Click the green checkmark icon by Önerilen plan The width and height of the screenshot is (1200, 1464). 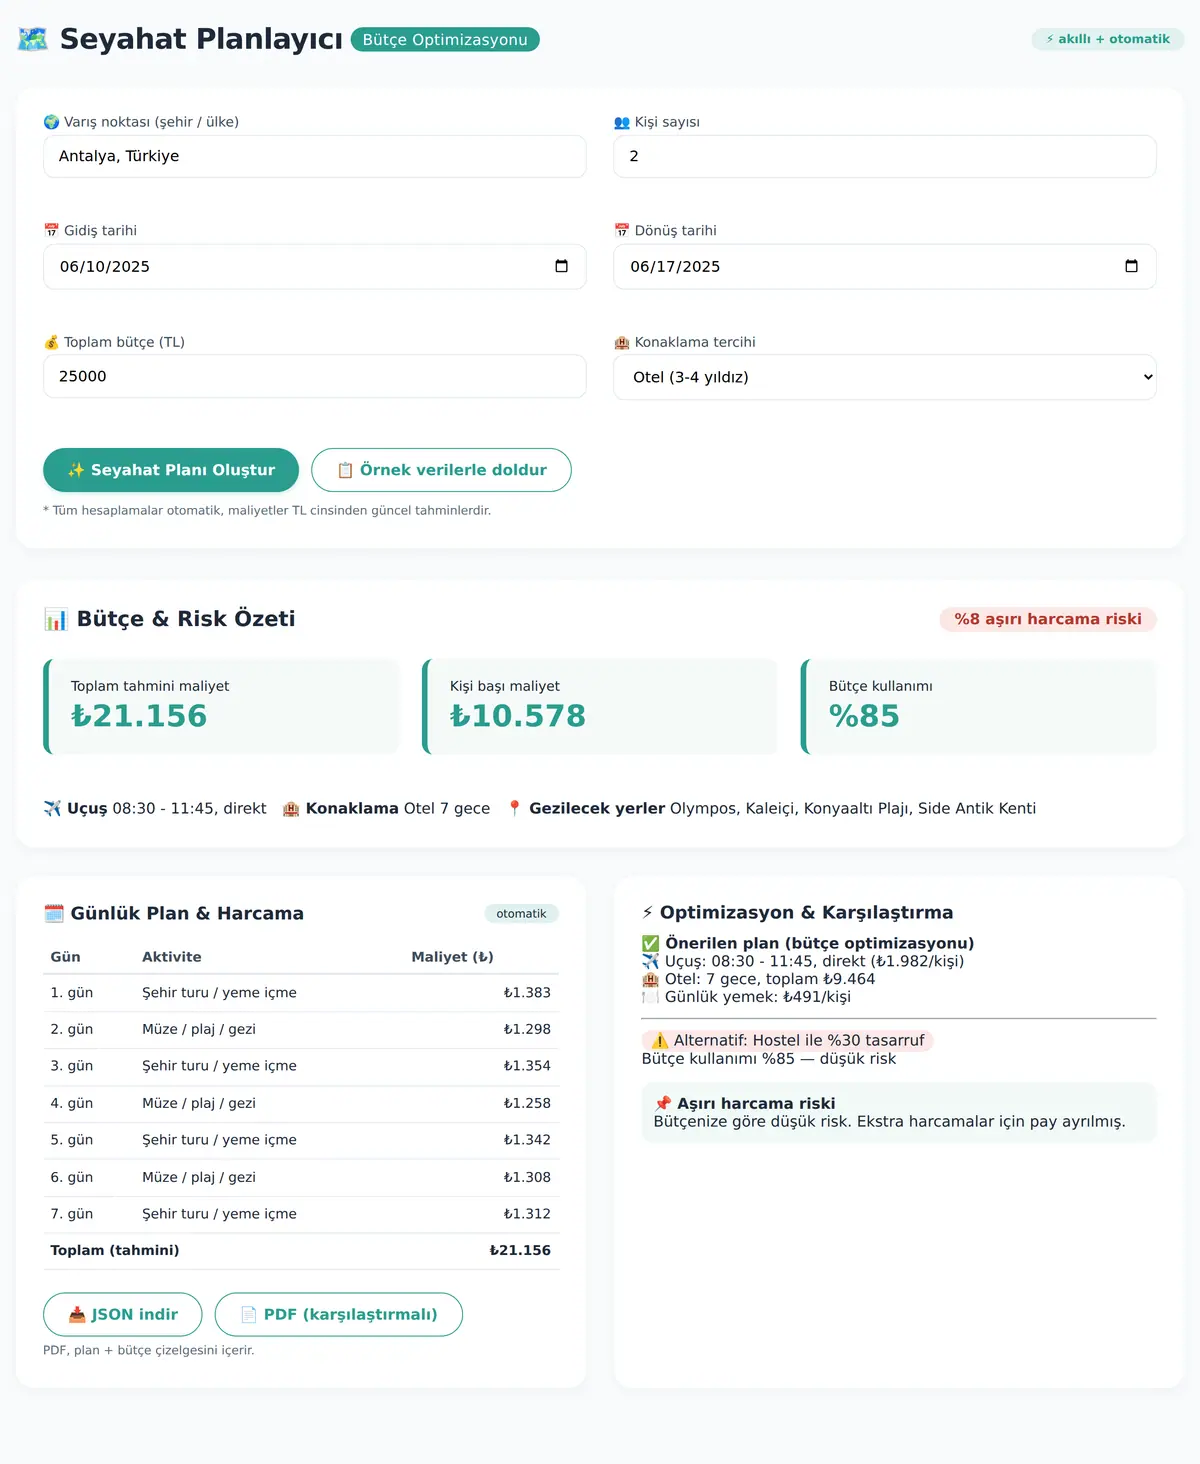pos(651,943)
